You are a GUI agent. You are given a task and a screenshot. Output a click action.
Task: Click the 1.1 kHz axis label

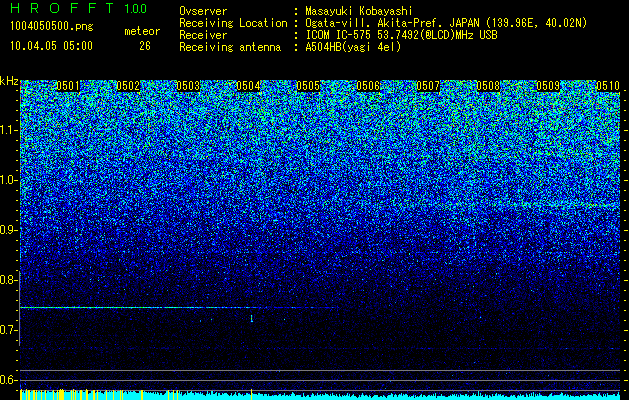(x=8, y=130)
